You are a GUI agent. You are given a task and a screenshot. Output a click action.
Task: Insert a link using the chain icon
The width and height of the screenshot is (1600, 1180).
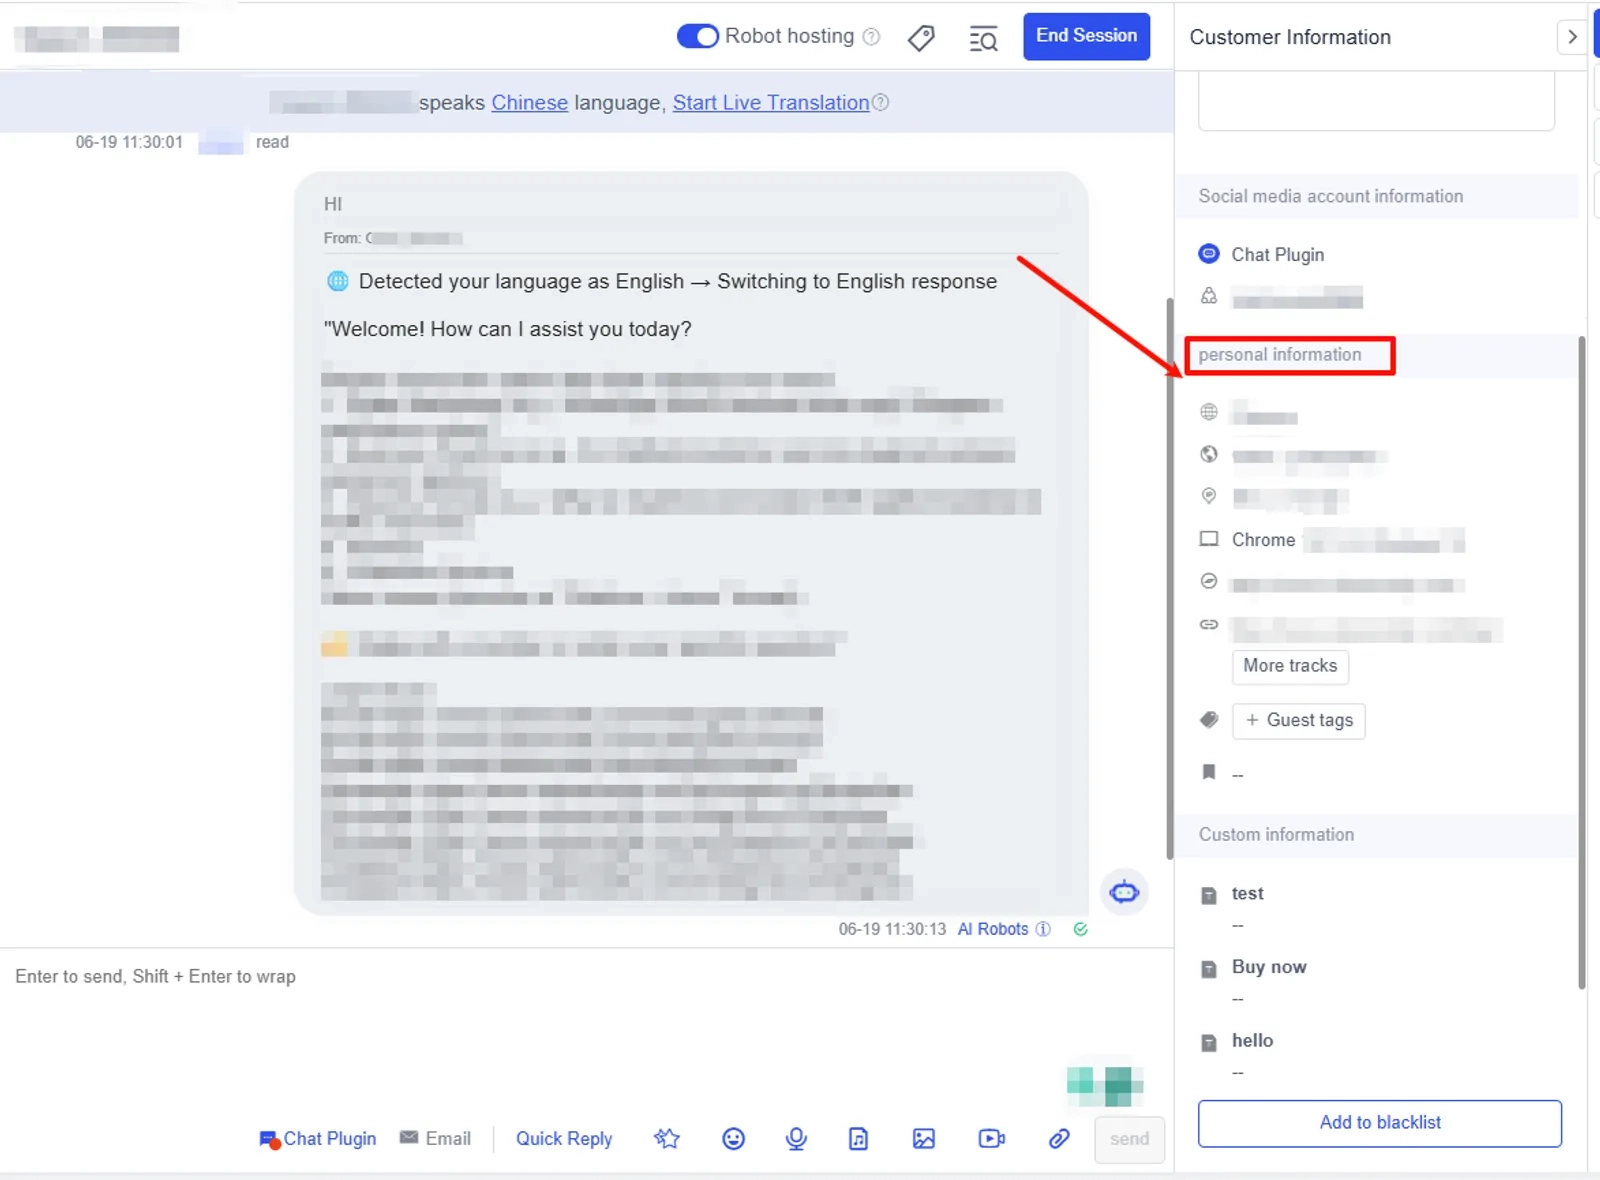coord(1059,1138)
